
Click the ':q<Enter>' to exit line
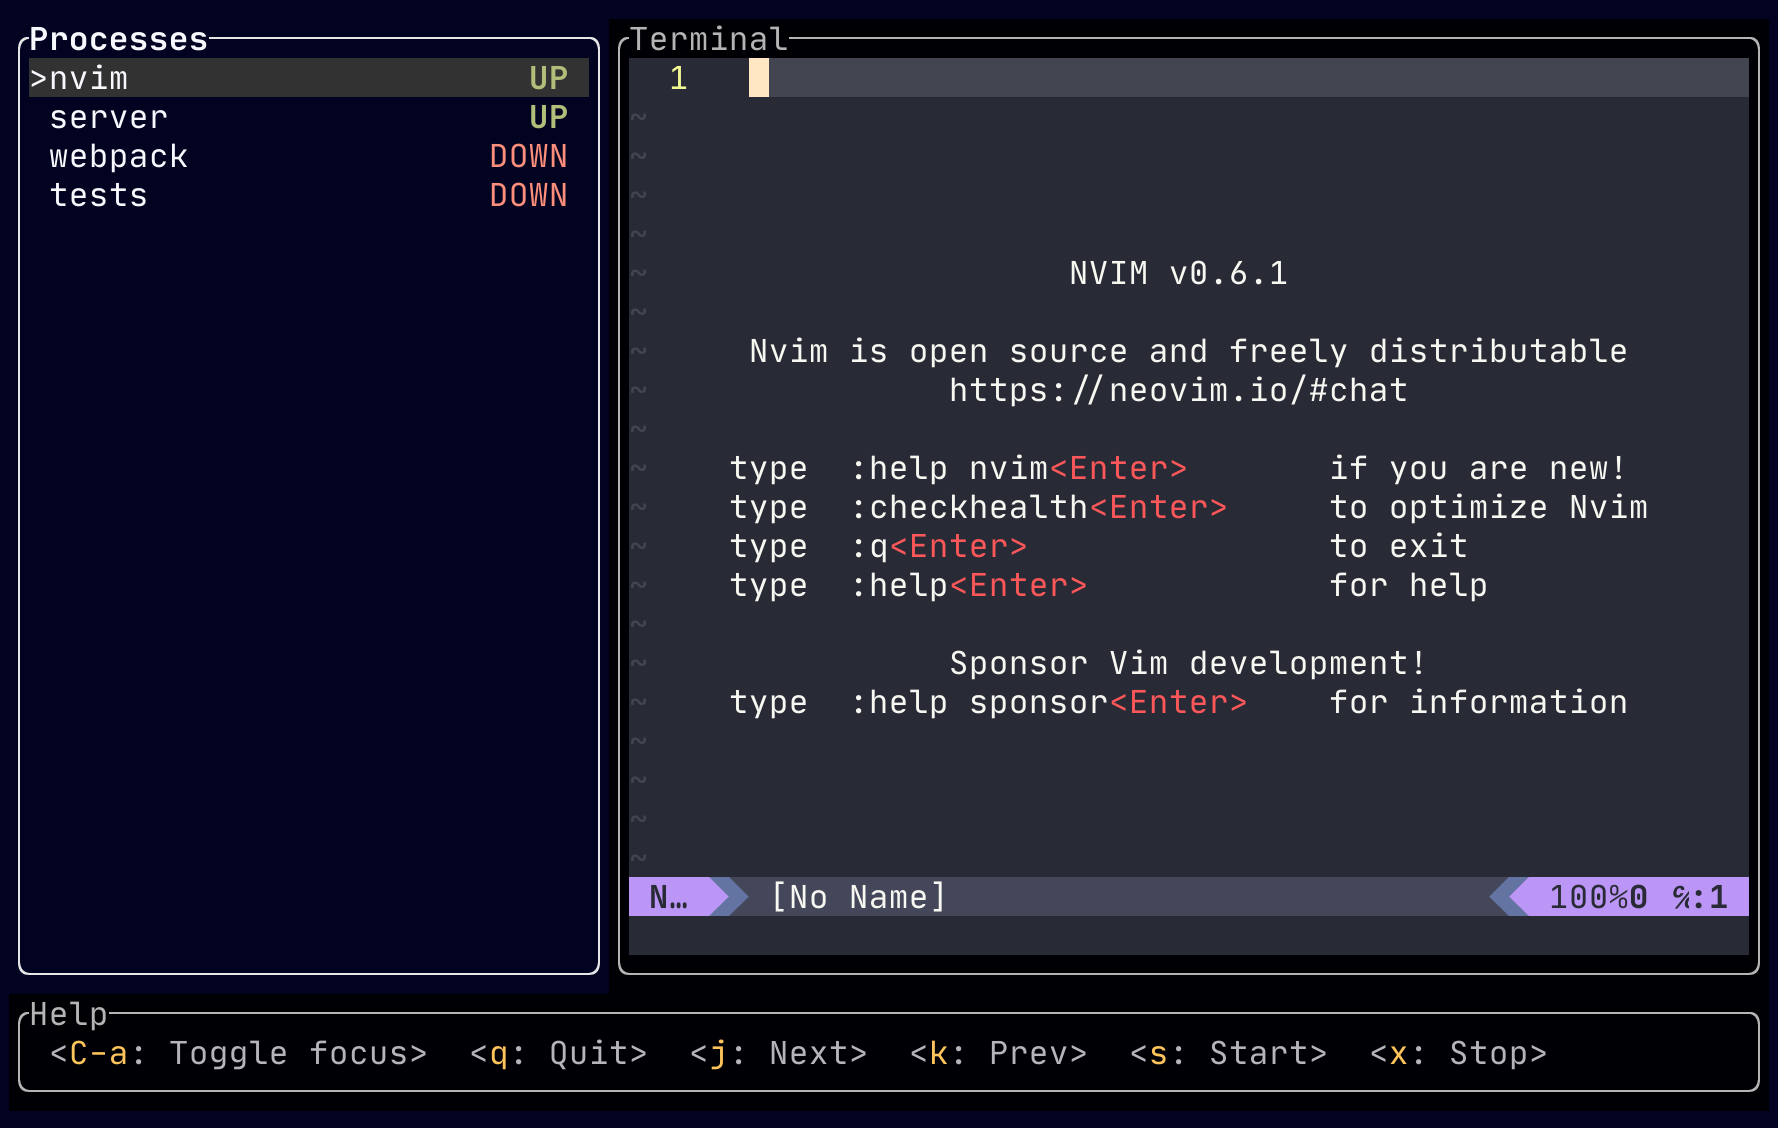1098,546
